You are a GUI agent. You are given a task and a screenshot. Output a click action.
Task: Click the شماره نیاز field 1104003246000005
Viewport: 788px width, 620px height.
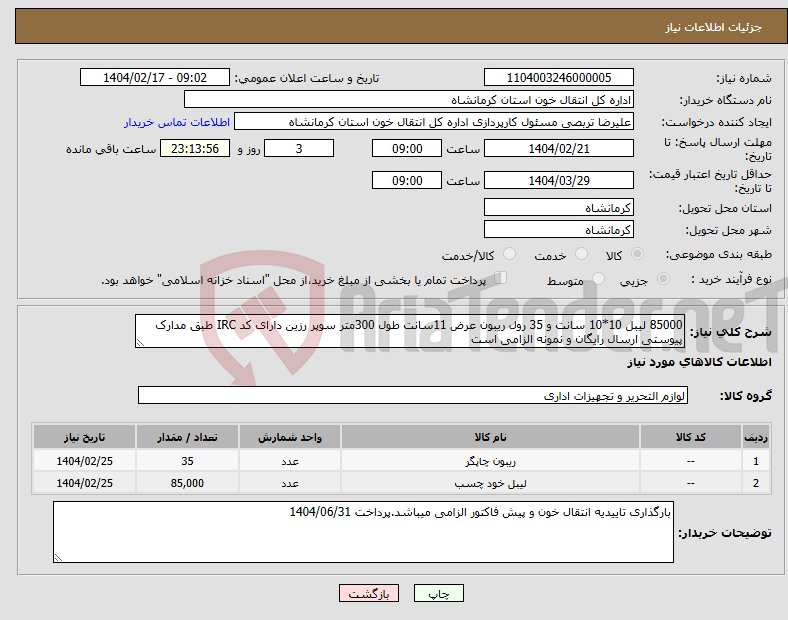click(558, 77)
